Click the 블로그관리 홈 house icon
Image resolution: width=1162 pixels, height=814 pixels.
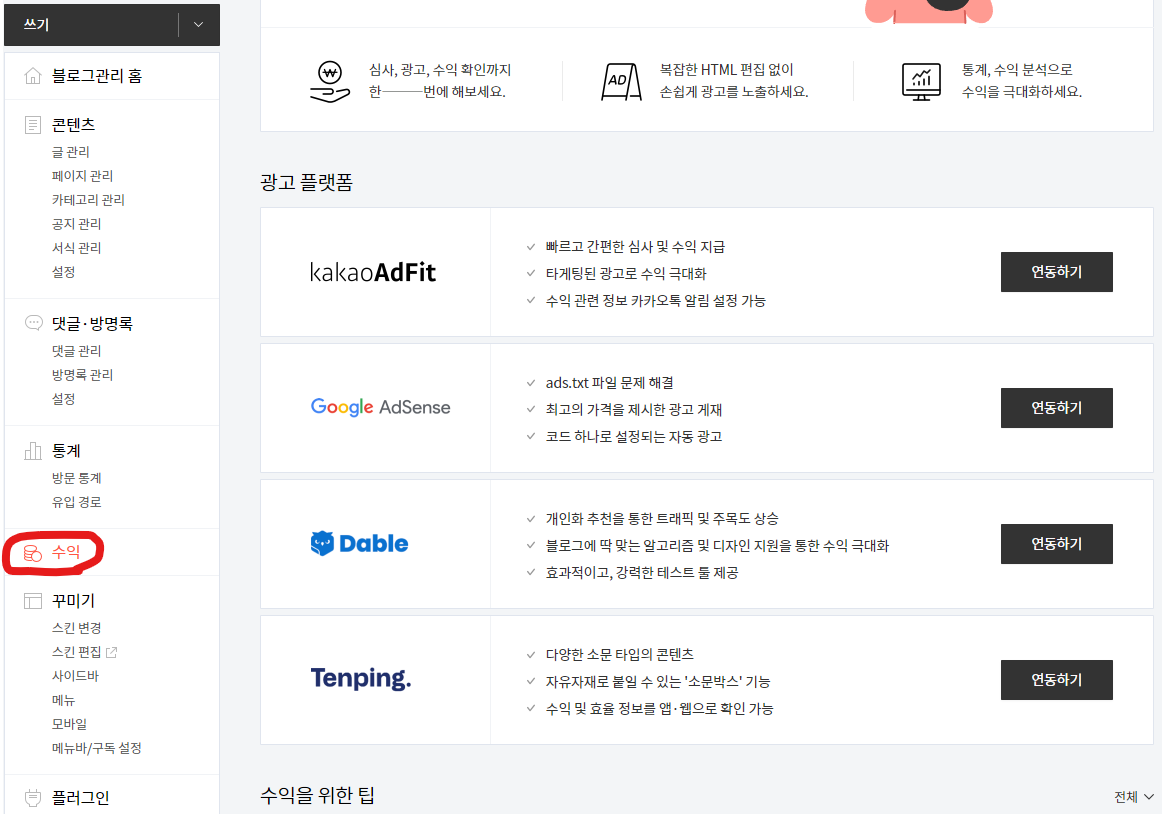click(33, 76)
